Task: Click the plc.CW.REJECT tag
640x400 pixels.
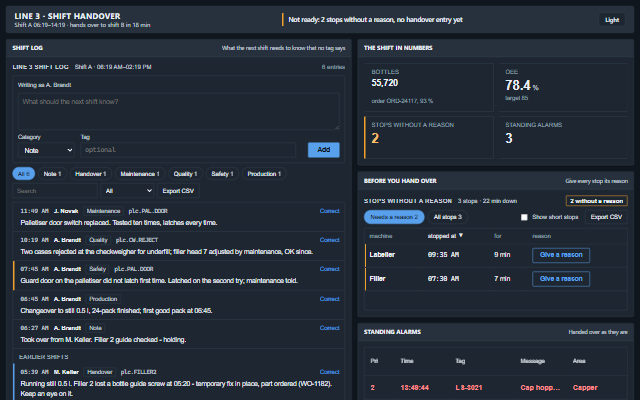Action: tap(137, 240)
